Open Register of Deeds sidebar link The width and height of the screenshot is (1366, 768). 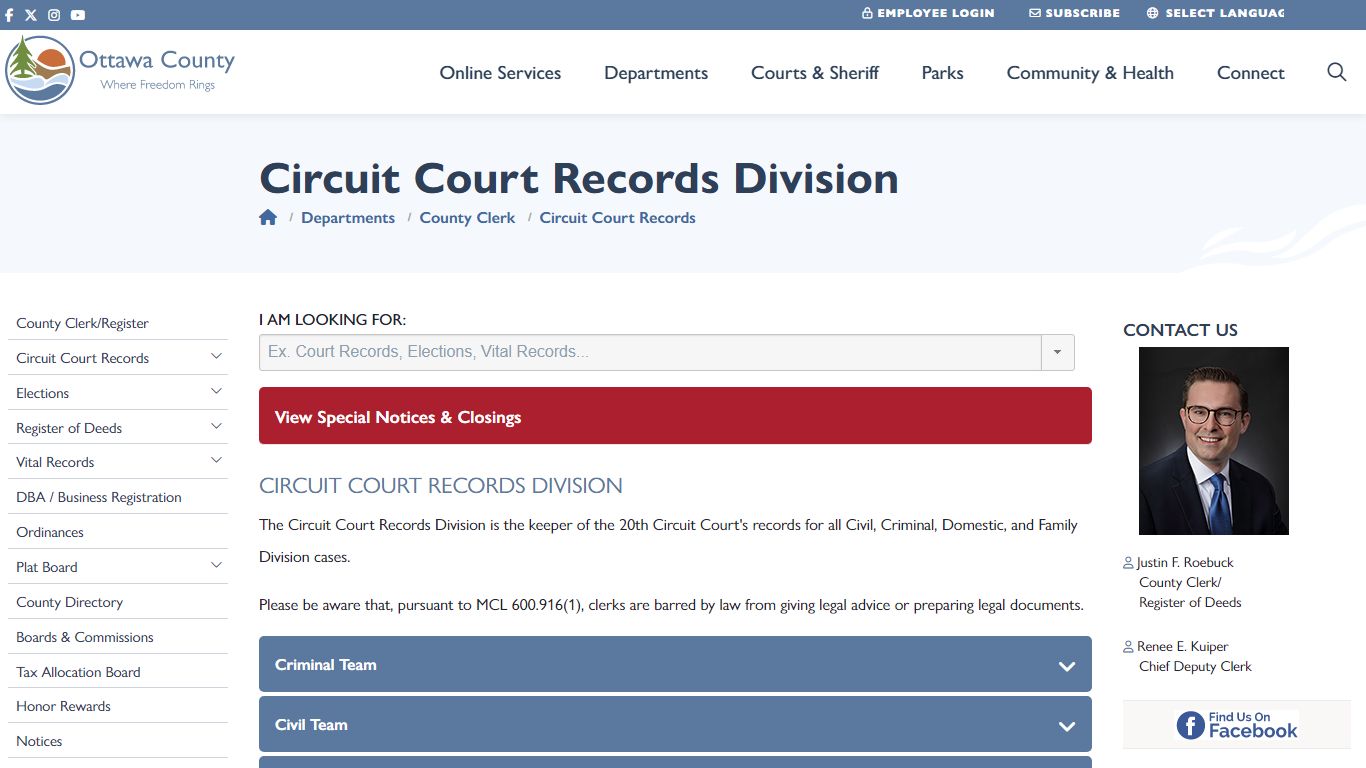pyautogui.click(x=69, y=428)
